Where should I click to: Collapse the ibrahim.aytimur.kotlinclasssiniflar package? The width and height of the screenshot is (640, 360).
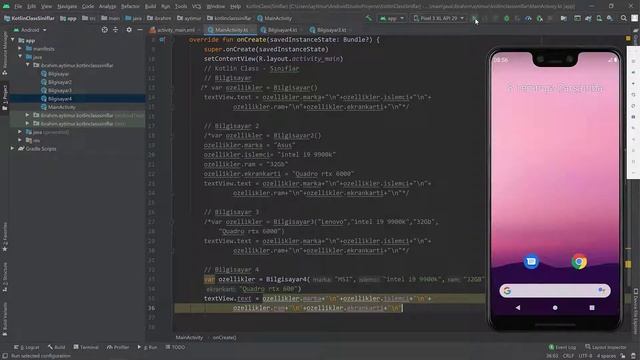pos(27,65)
